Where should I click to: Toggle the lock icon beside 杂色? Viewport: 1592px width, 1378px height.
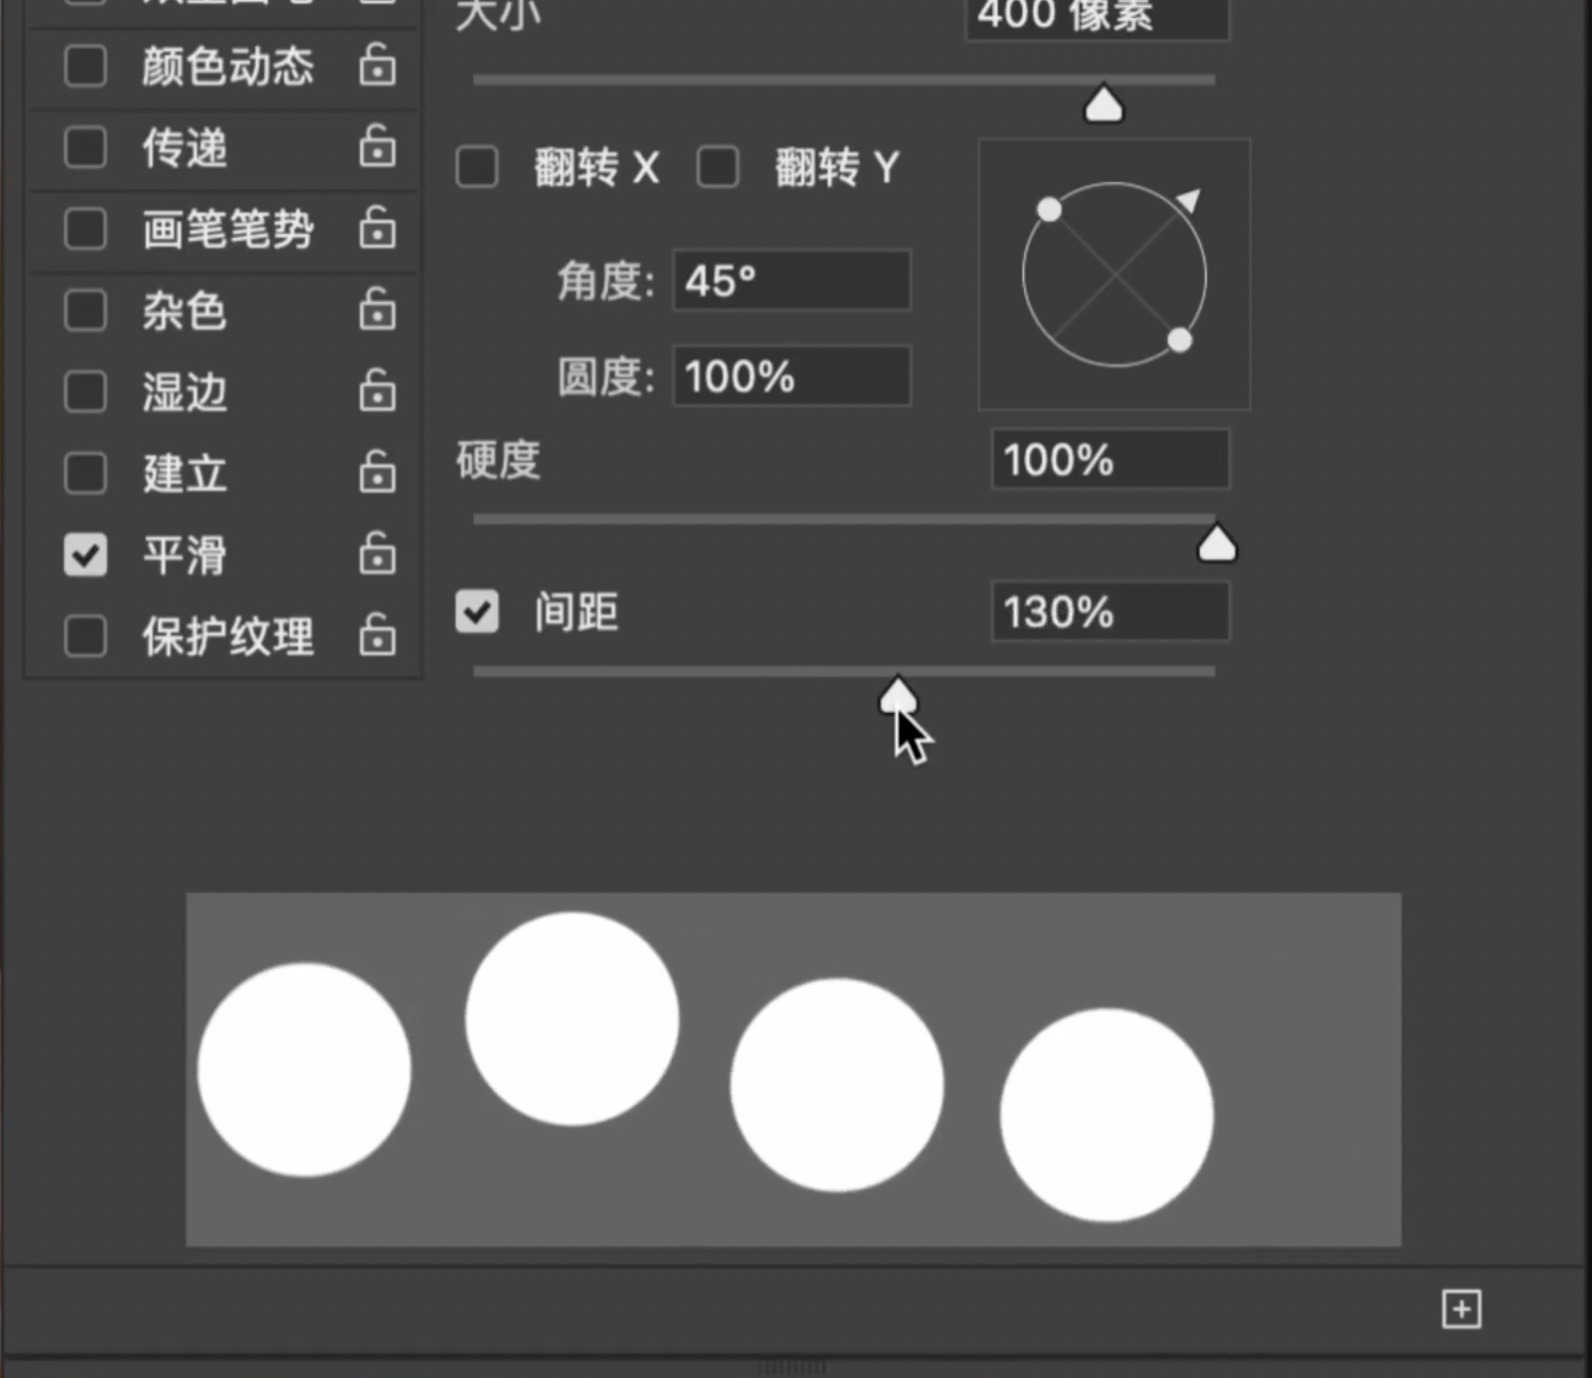377,310
